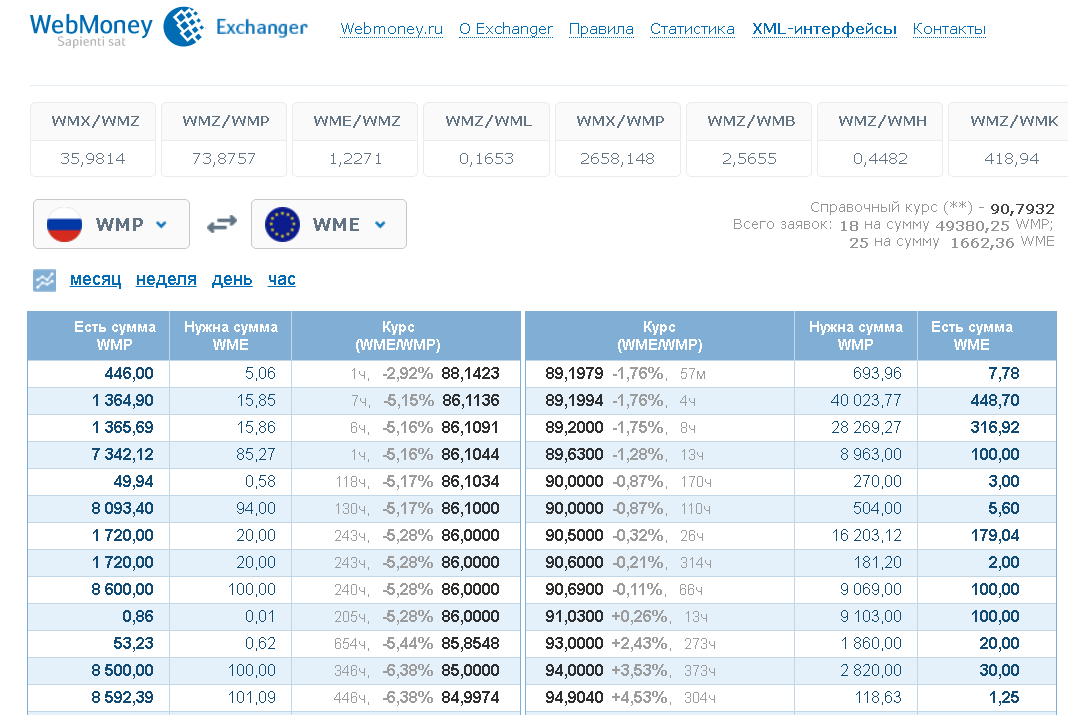
Task: Click the 1 364,90 WMP amount
Action: [x=123, y=400]
